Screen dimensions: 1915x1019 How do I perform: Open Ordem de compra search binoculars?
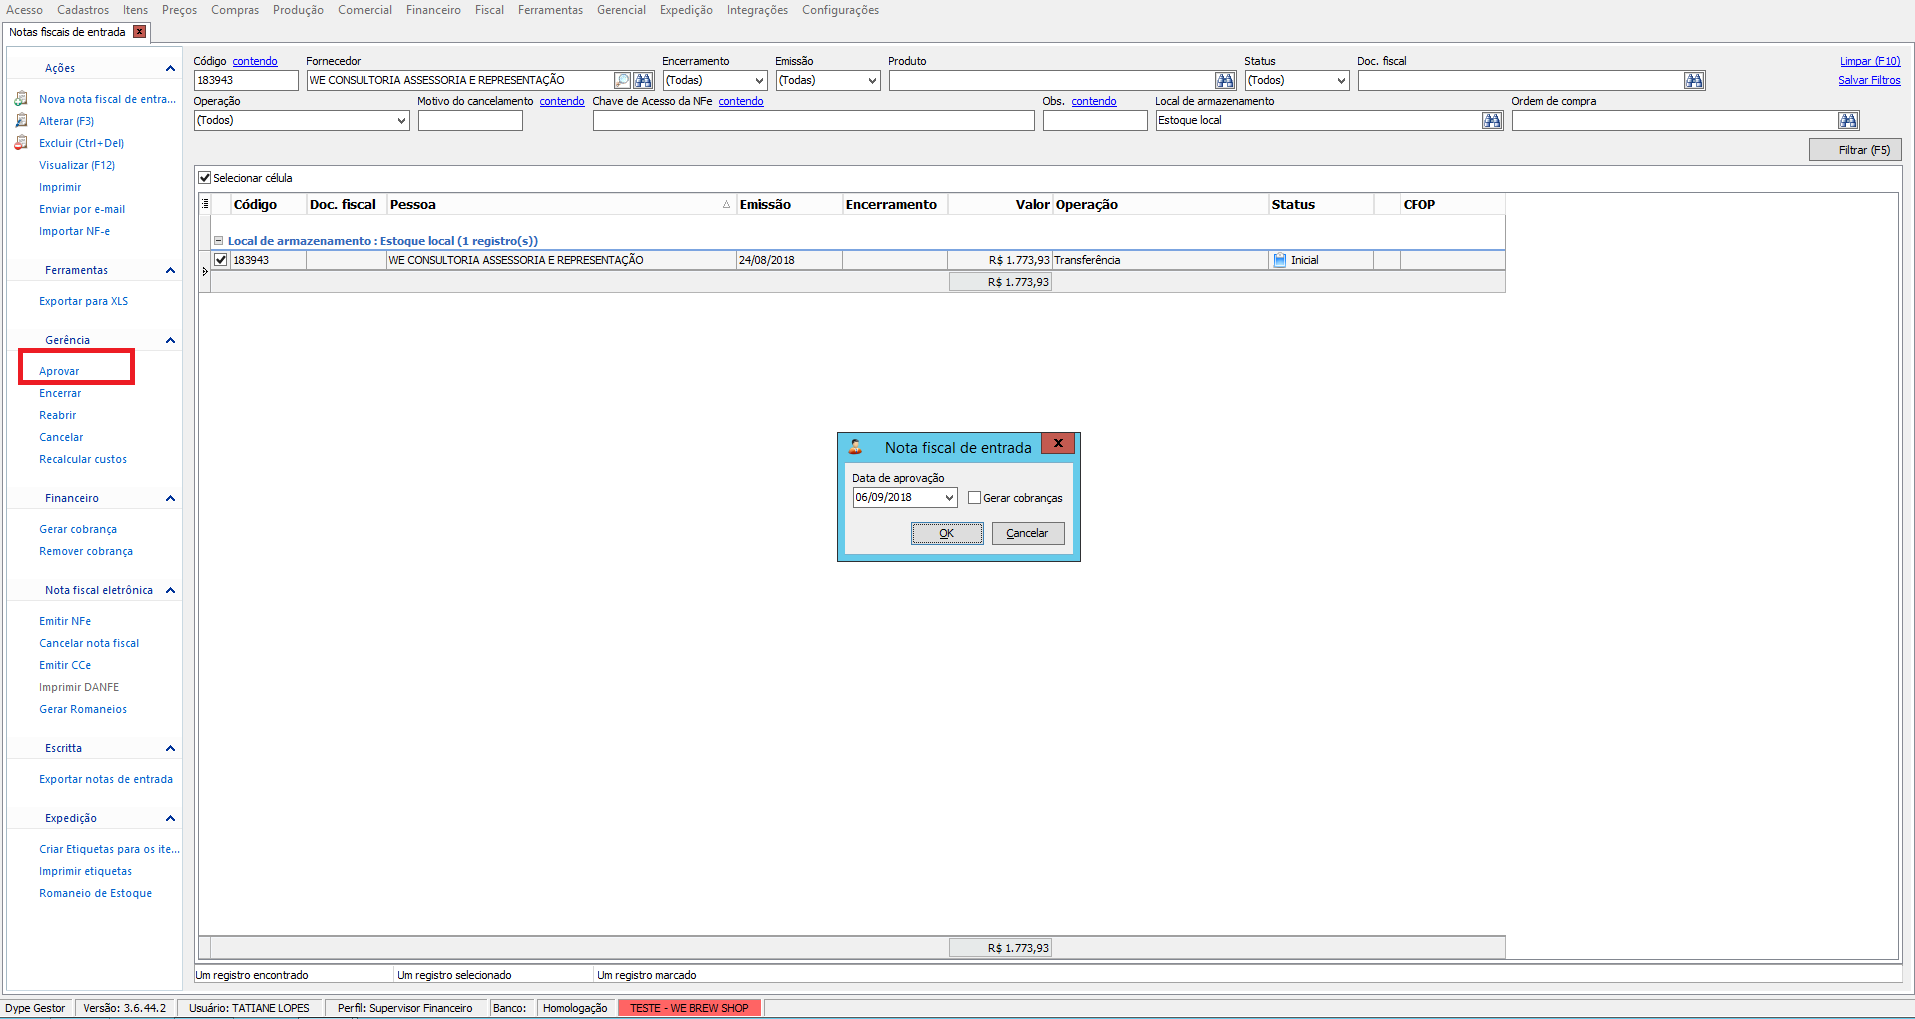point(1848,120)
